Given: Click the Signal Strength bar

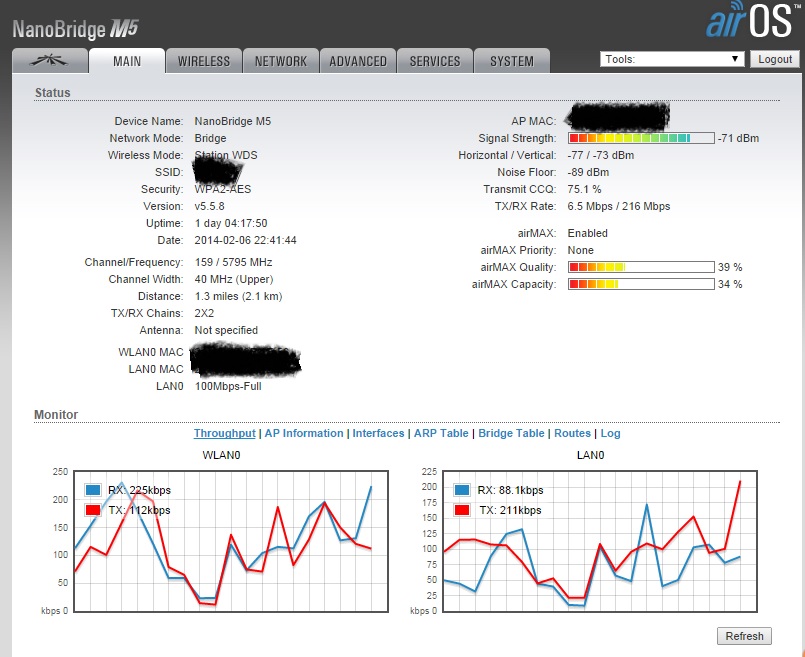Looking at the screenshot, I should 641,138.
